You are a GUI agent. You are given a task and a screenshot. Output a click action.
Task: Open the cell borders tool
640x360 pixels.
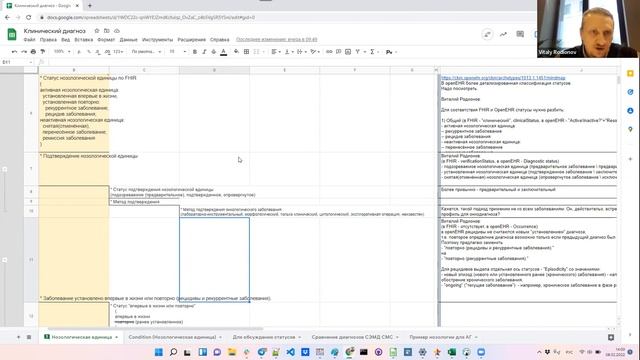pyautogui.click(x=246, y=52)
